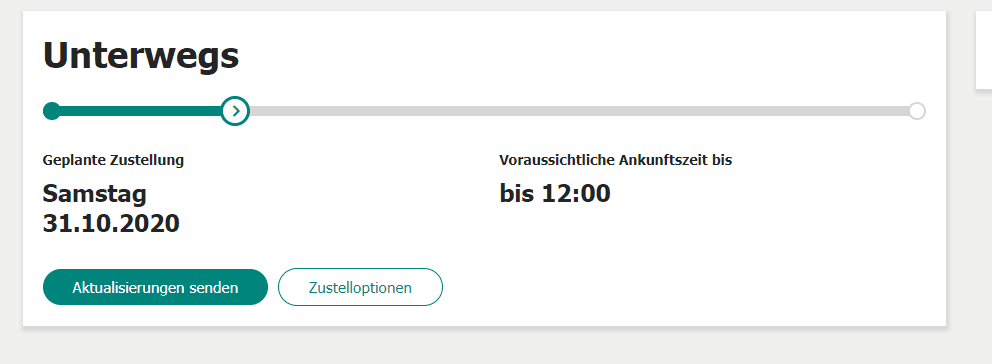This screenshot has width=992, height=364.
Task: Select the Samstag weekday text
Action: point(94,194)
